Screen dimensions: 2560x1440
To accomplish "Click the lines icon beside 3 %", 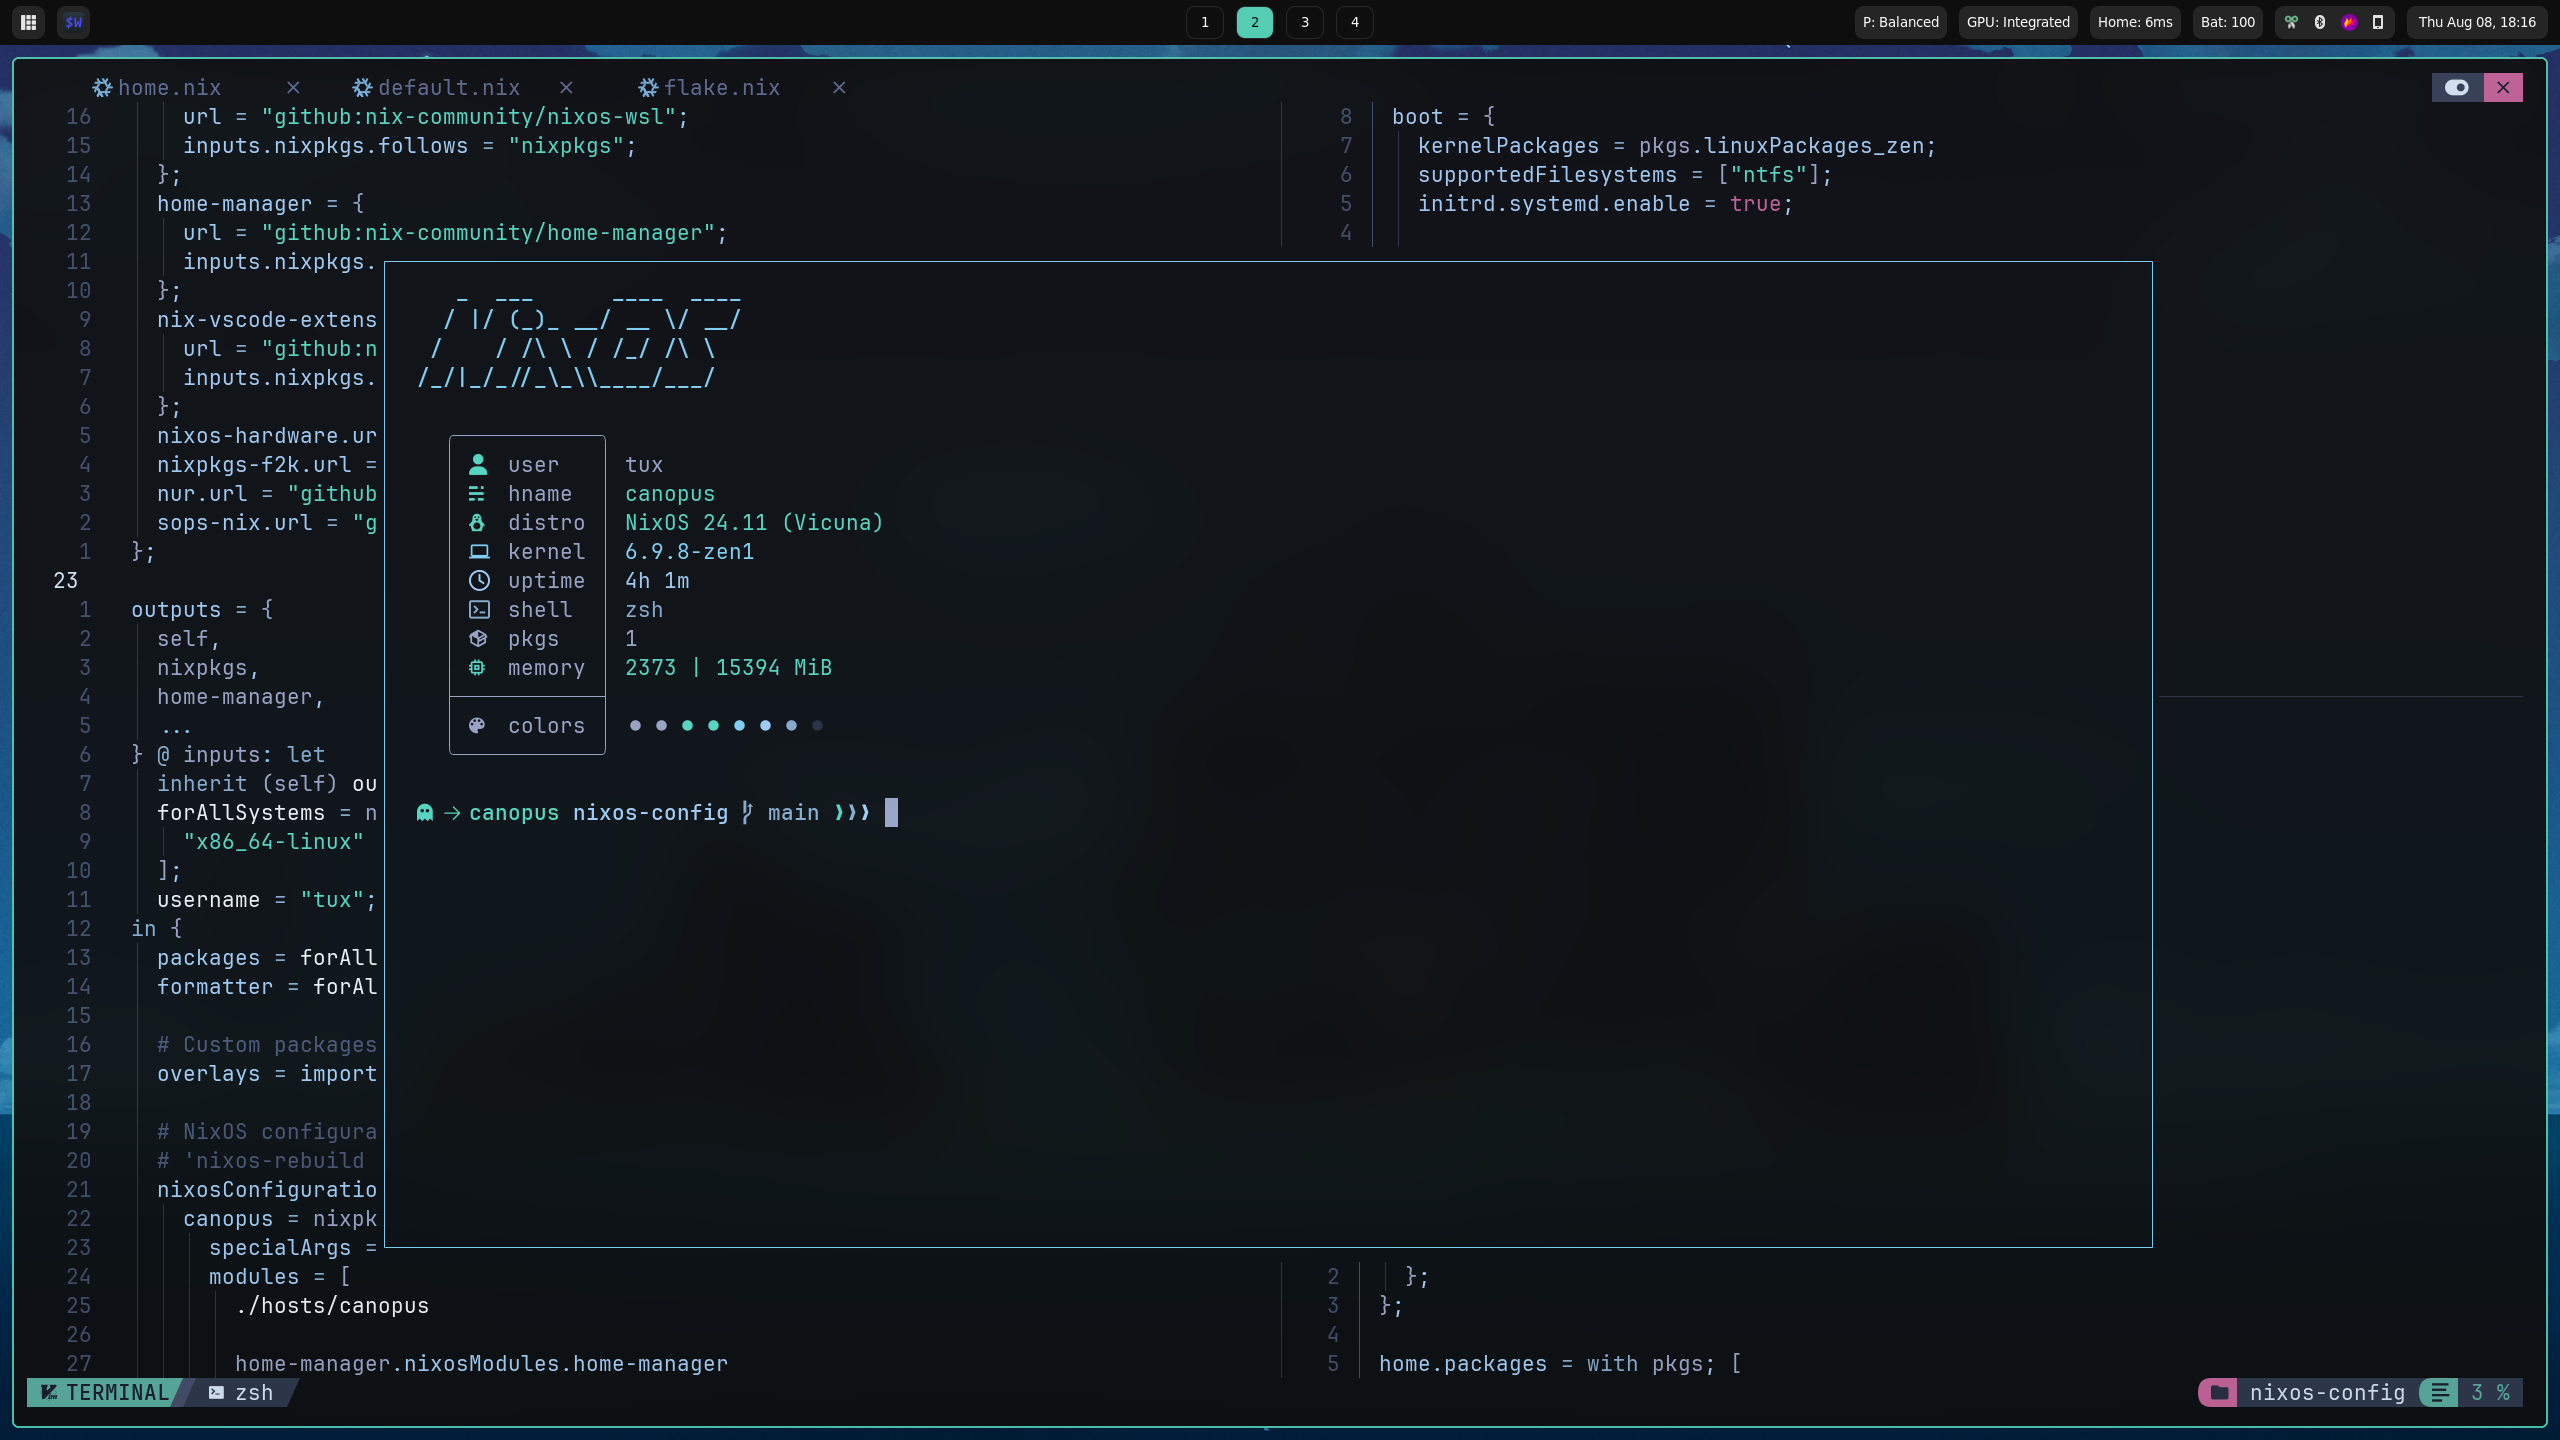I will tap(2440, 1392).
